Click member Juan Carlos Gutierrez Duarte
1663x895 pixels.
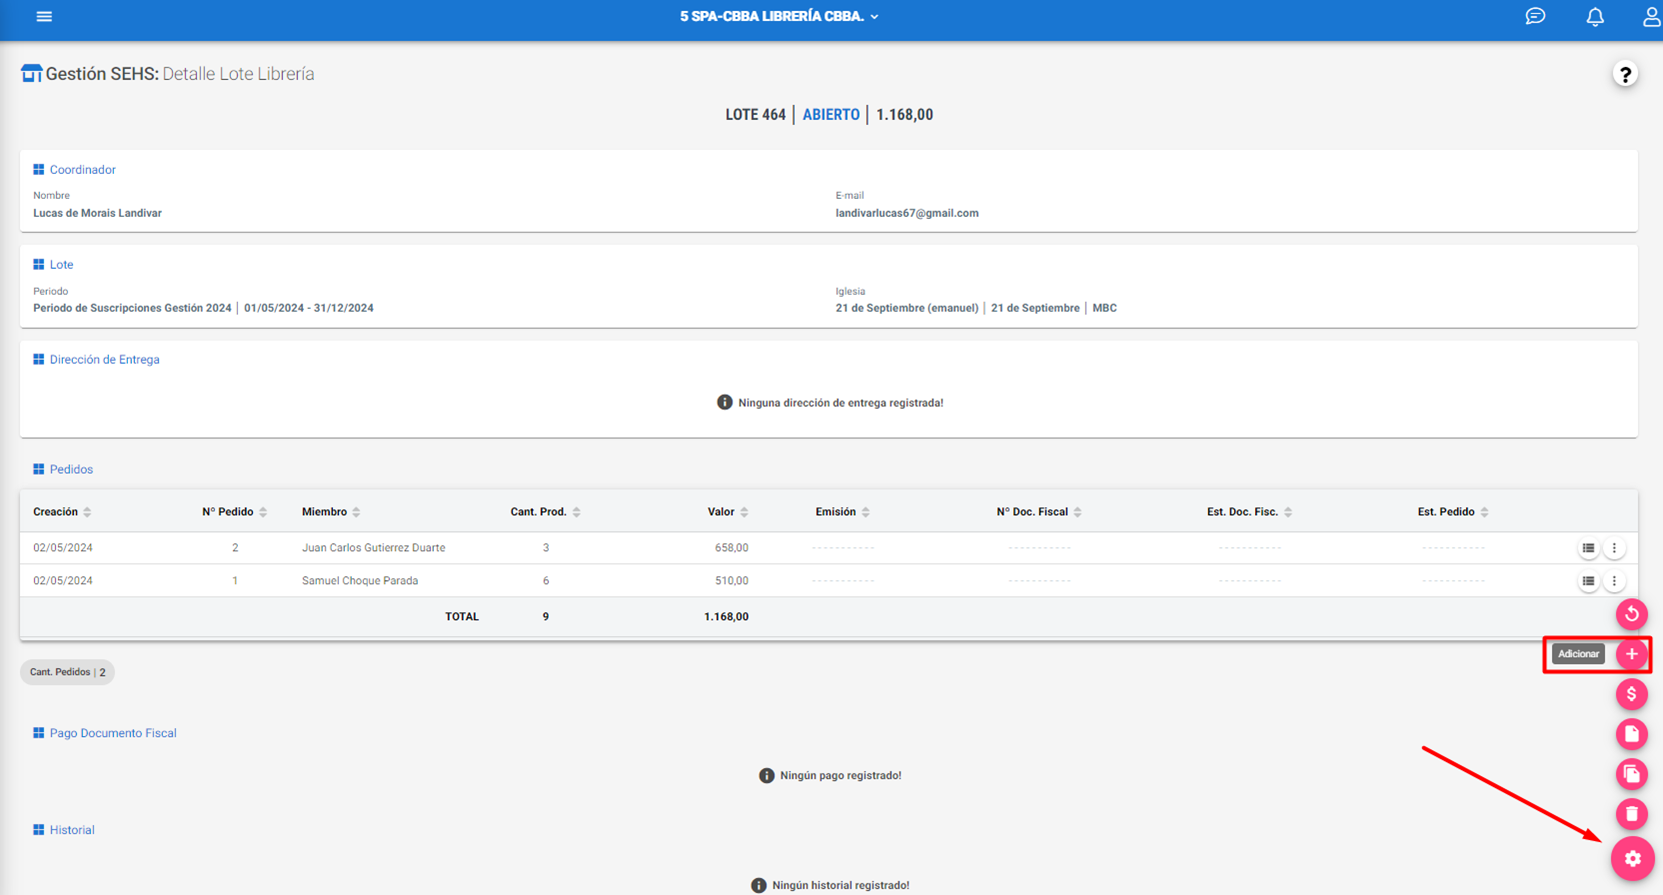(x=374, y=548)
